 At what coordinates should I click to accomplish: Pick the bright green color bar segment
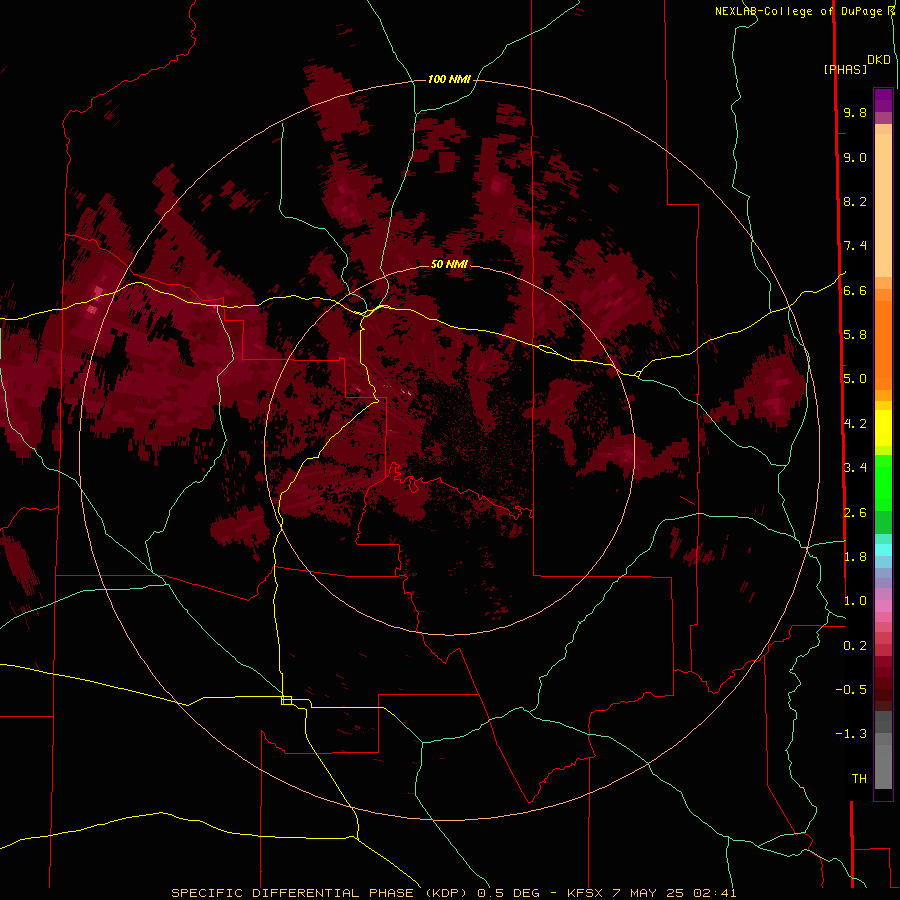point(883,481)
